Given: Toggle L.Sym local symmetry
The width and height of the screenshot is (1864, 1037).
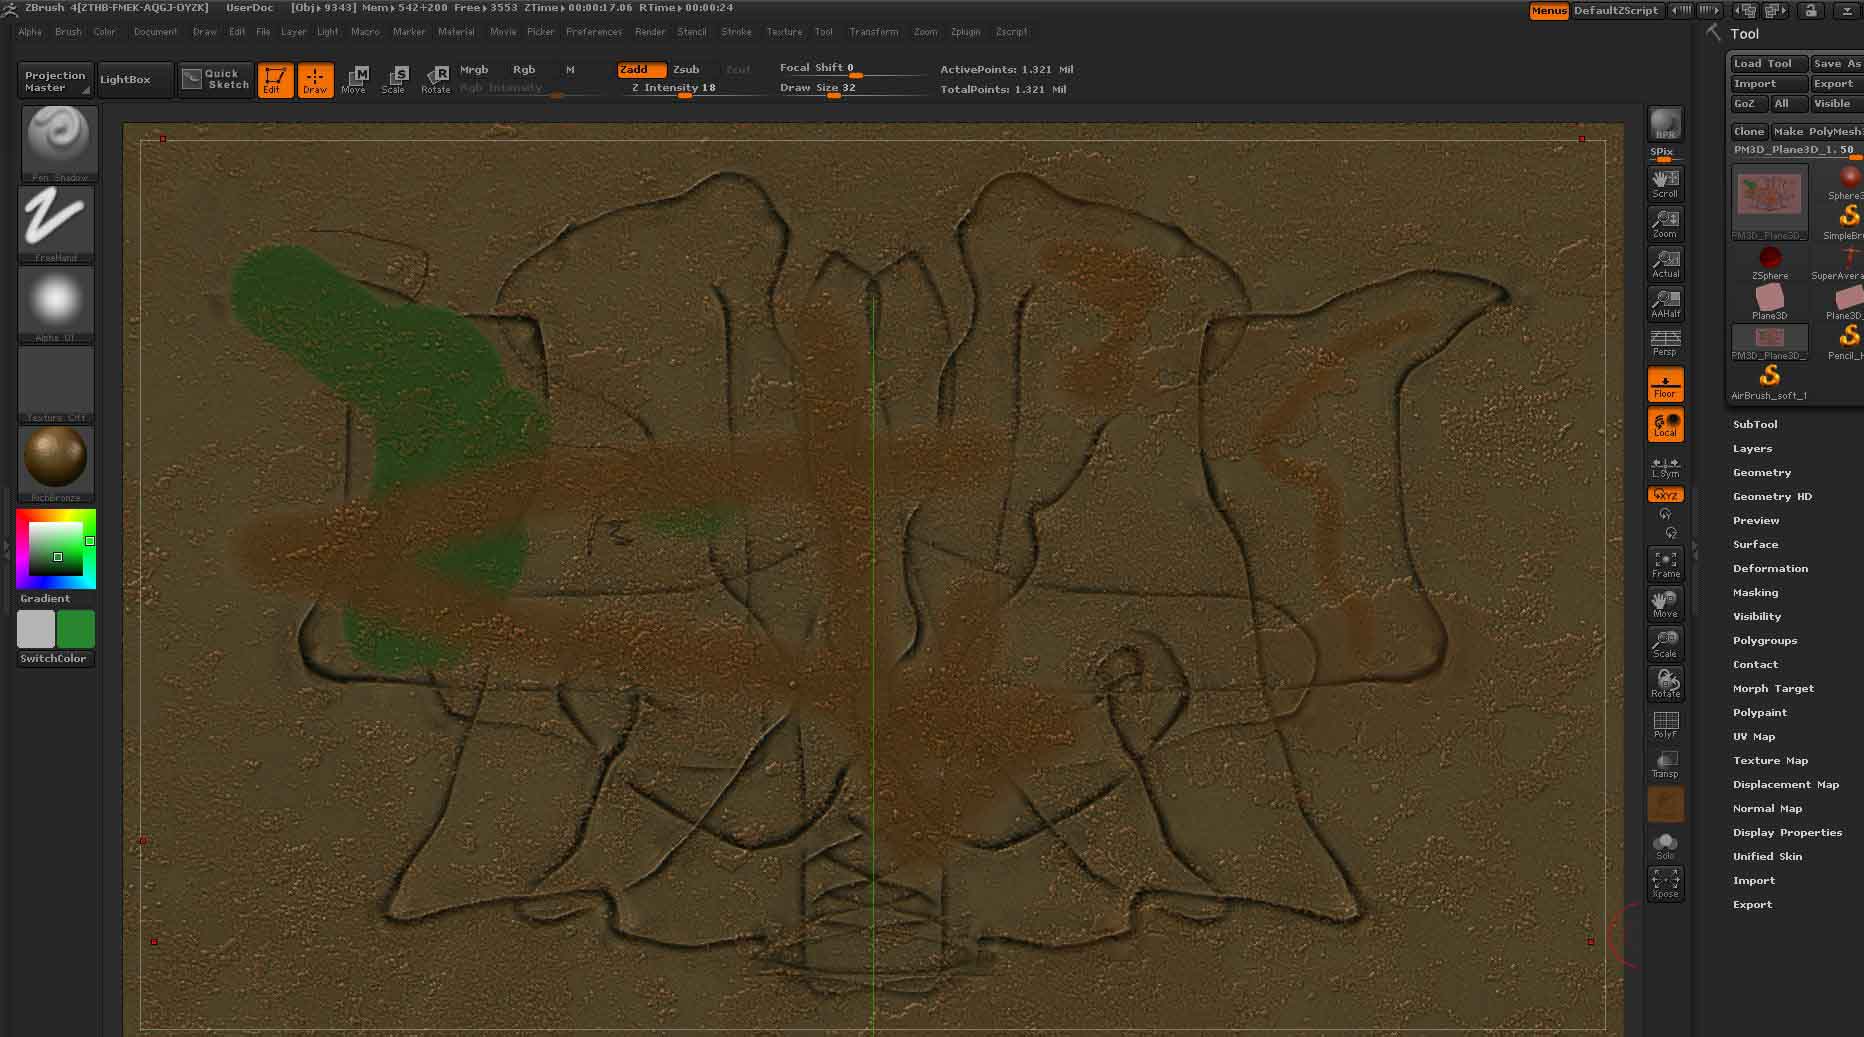Looking at the screenshot, I should [x=1665, y=468].
